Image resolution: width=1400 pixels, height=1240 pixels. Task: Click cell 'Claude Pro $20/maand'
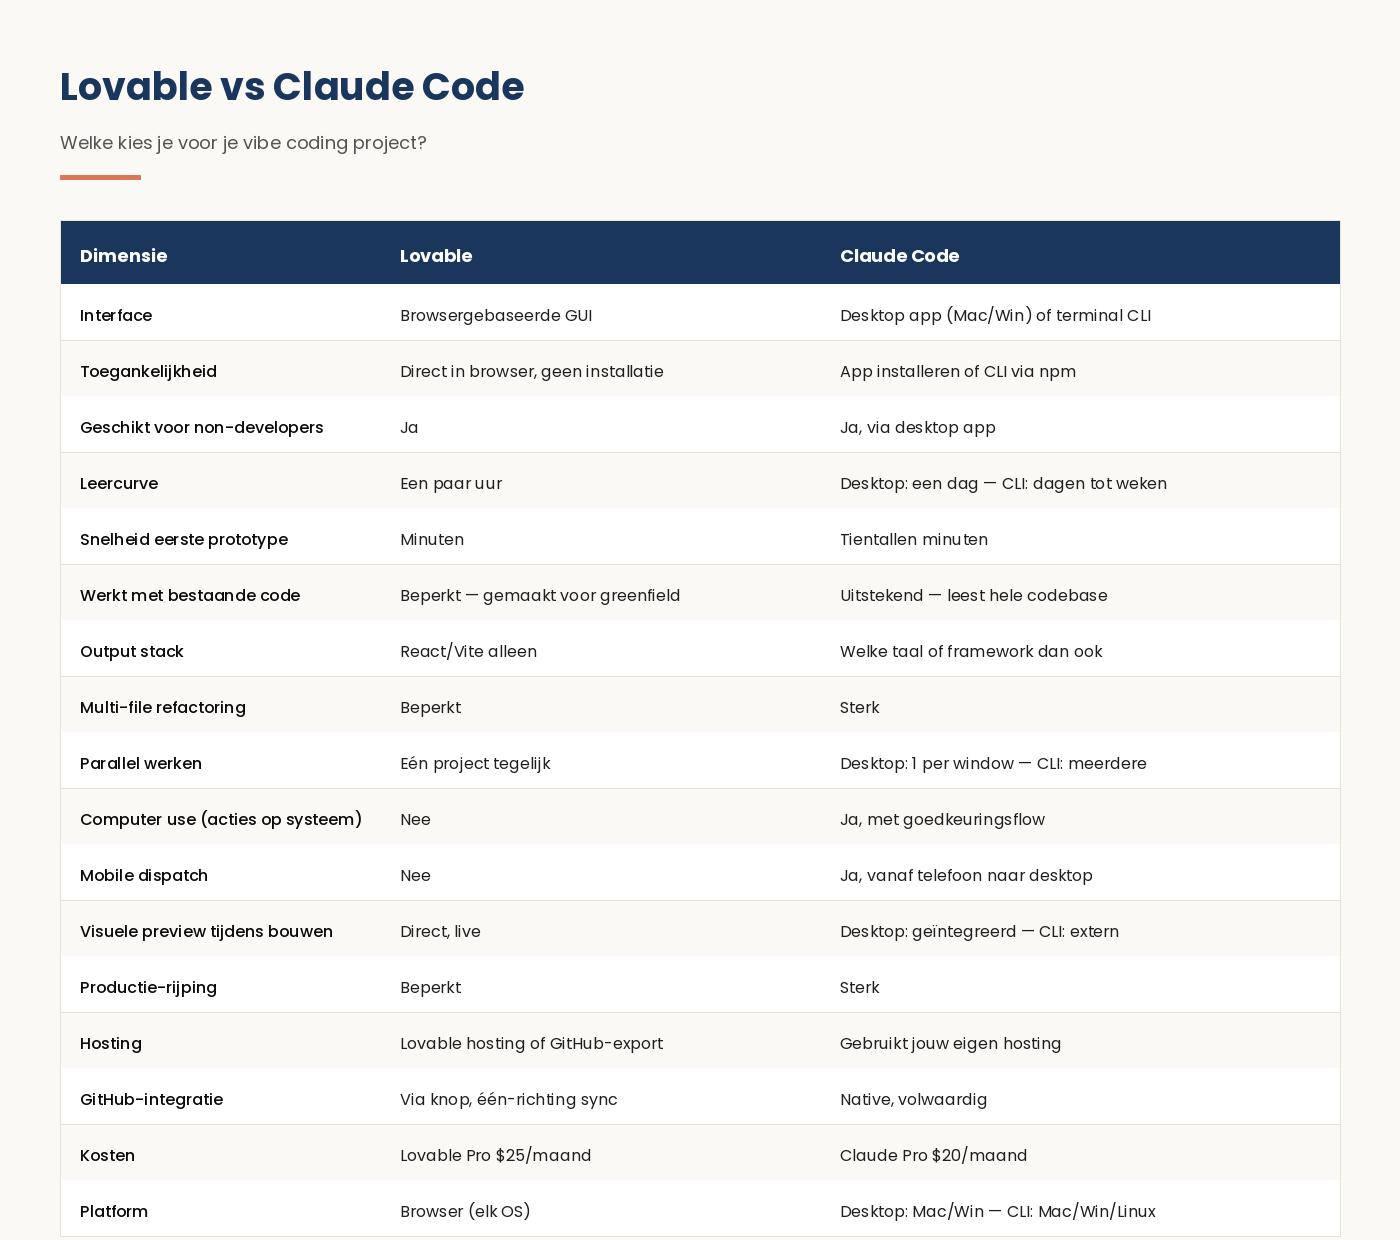[933, 1156]
